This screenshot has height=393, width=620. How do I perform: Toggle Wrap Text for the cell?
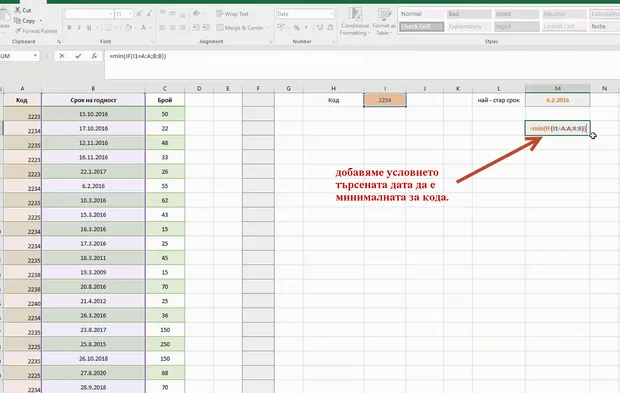pos(232,14)
